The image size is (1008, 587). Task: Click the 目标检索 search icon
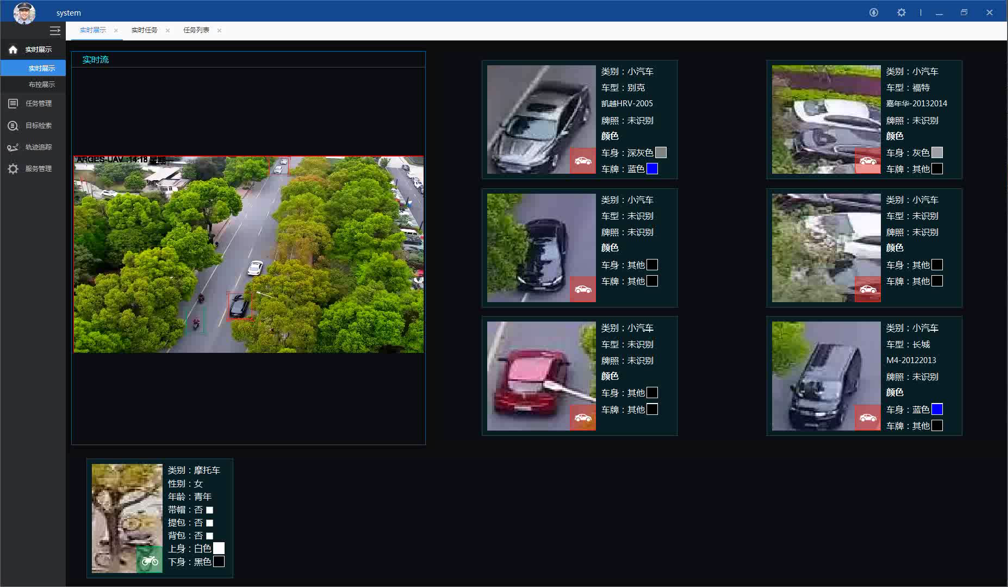pos(13,125)
